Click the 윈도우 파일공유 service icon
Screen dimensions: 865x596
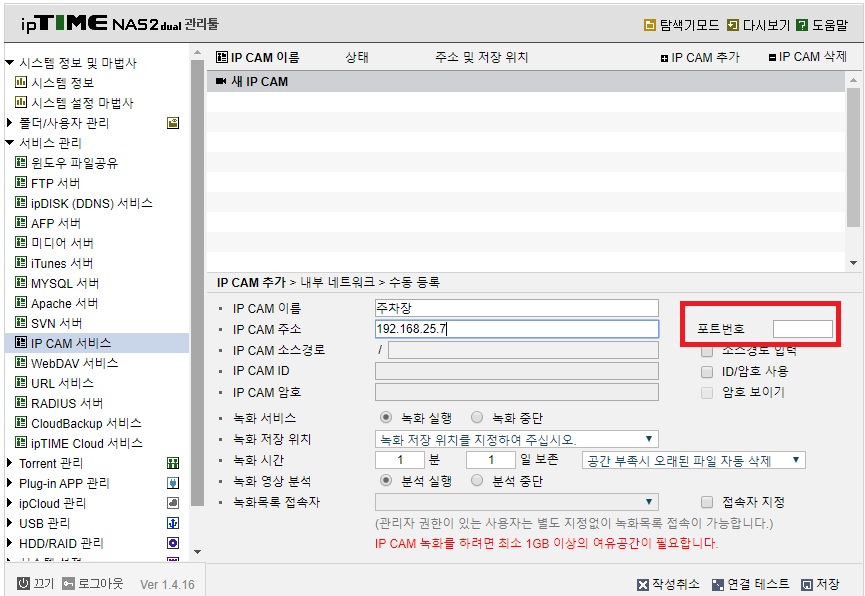point(21,162)
